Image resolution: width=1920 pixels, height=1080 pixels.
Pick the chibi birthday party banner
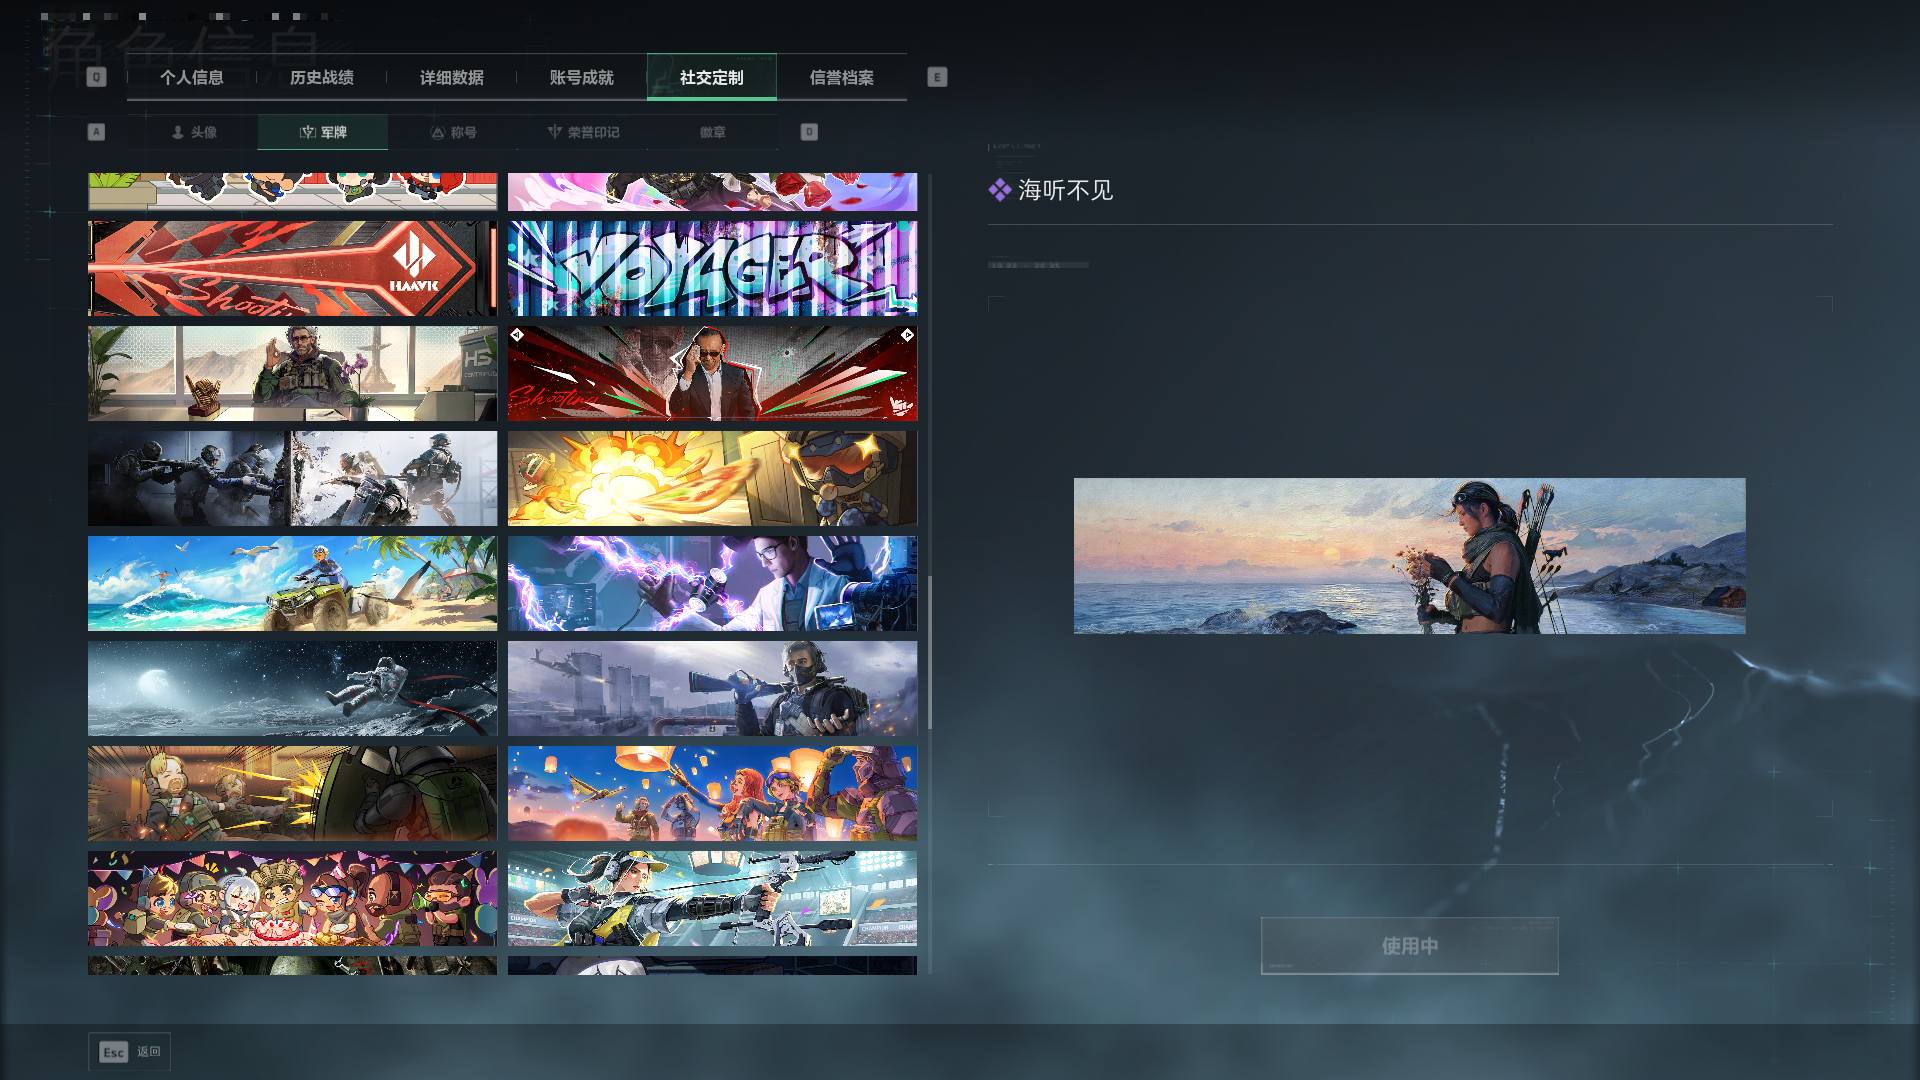[x=292, y=899]
